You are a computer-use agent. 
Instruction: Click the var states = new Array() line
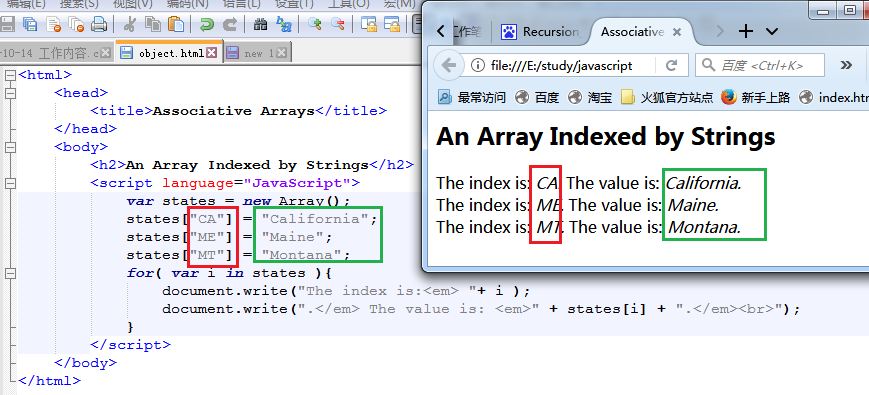tap(238, 201)
